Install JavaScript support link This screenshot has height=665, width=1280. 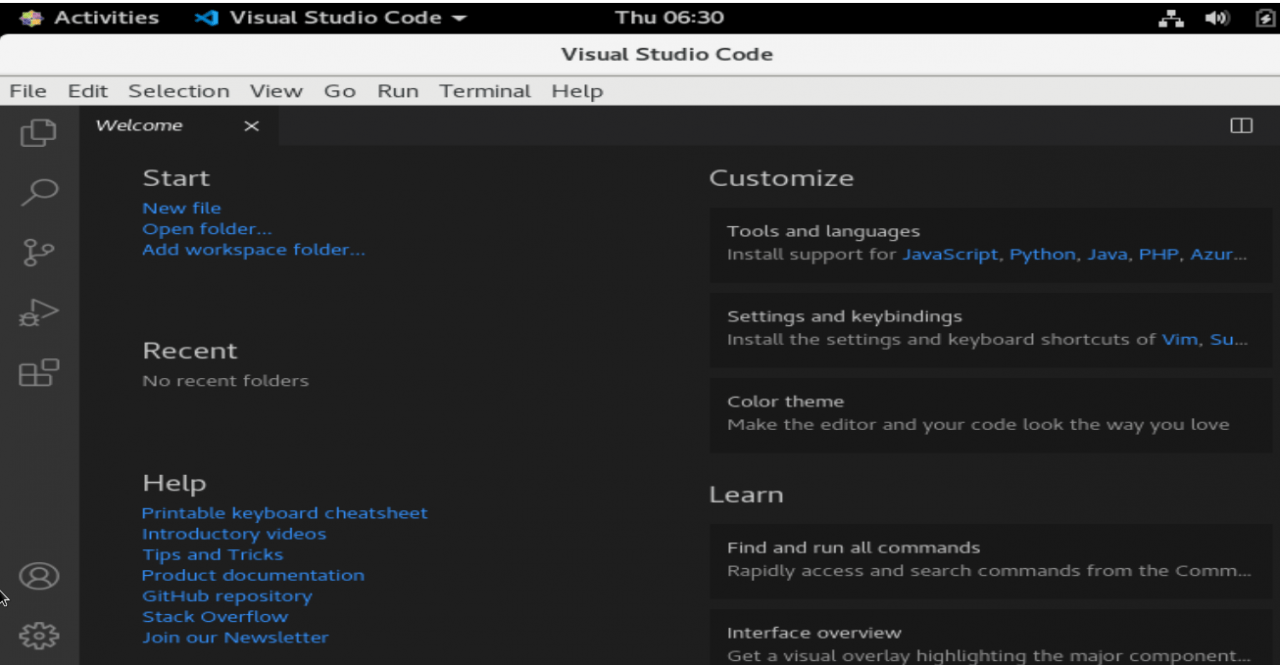(950, 254)
